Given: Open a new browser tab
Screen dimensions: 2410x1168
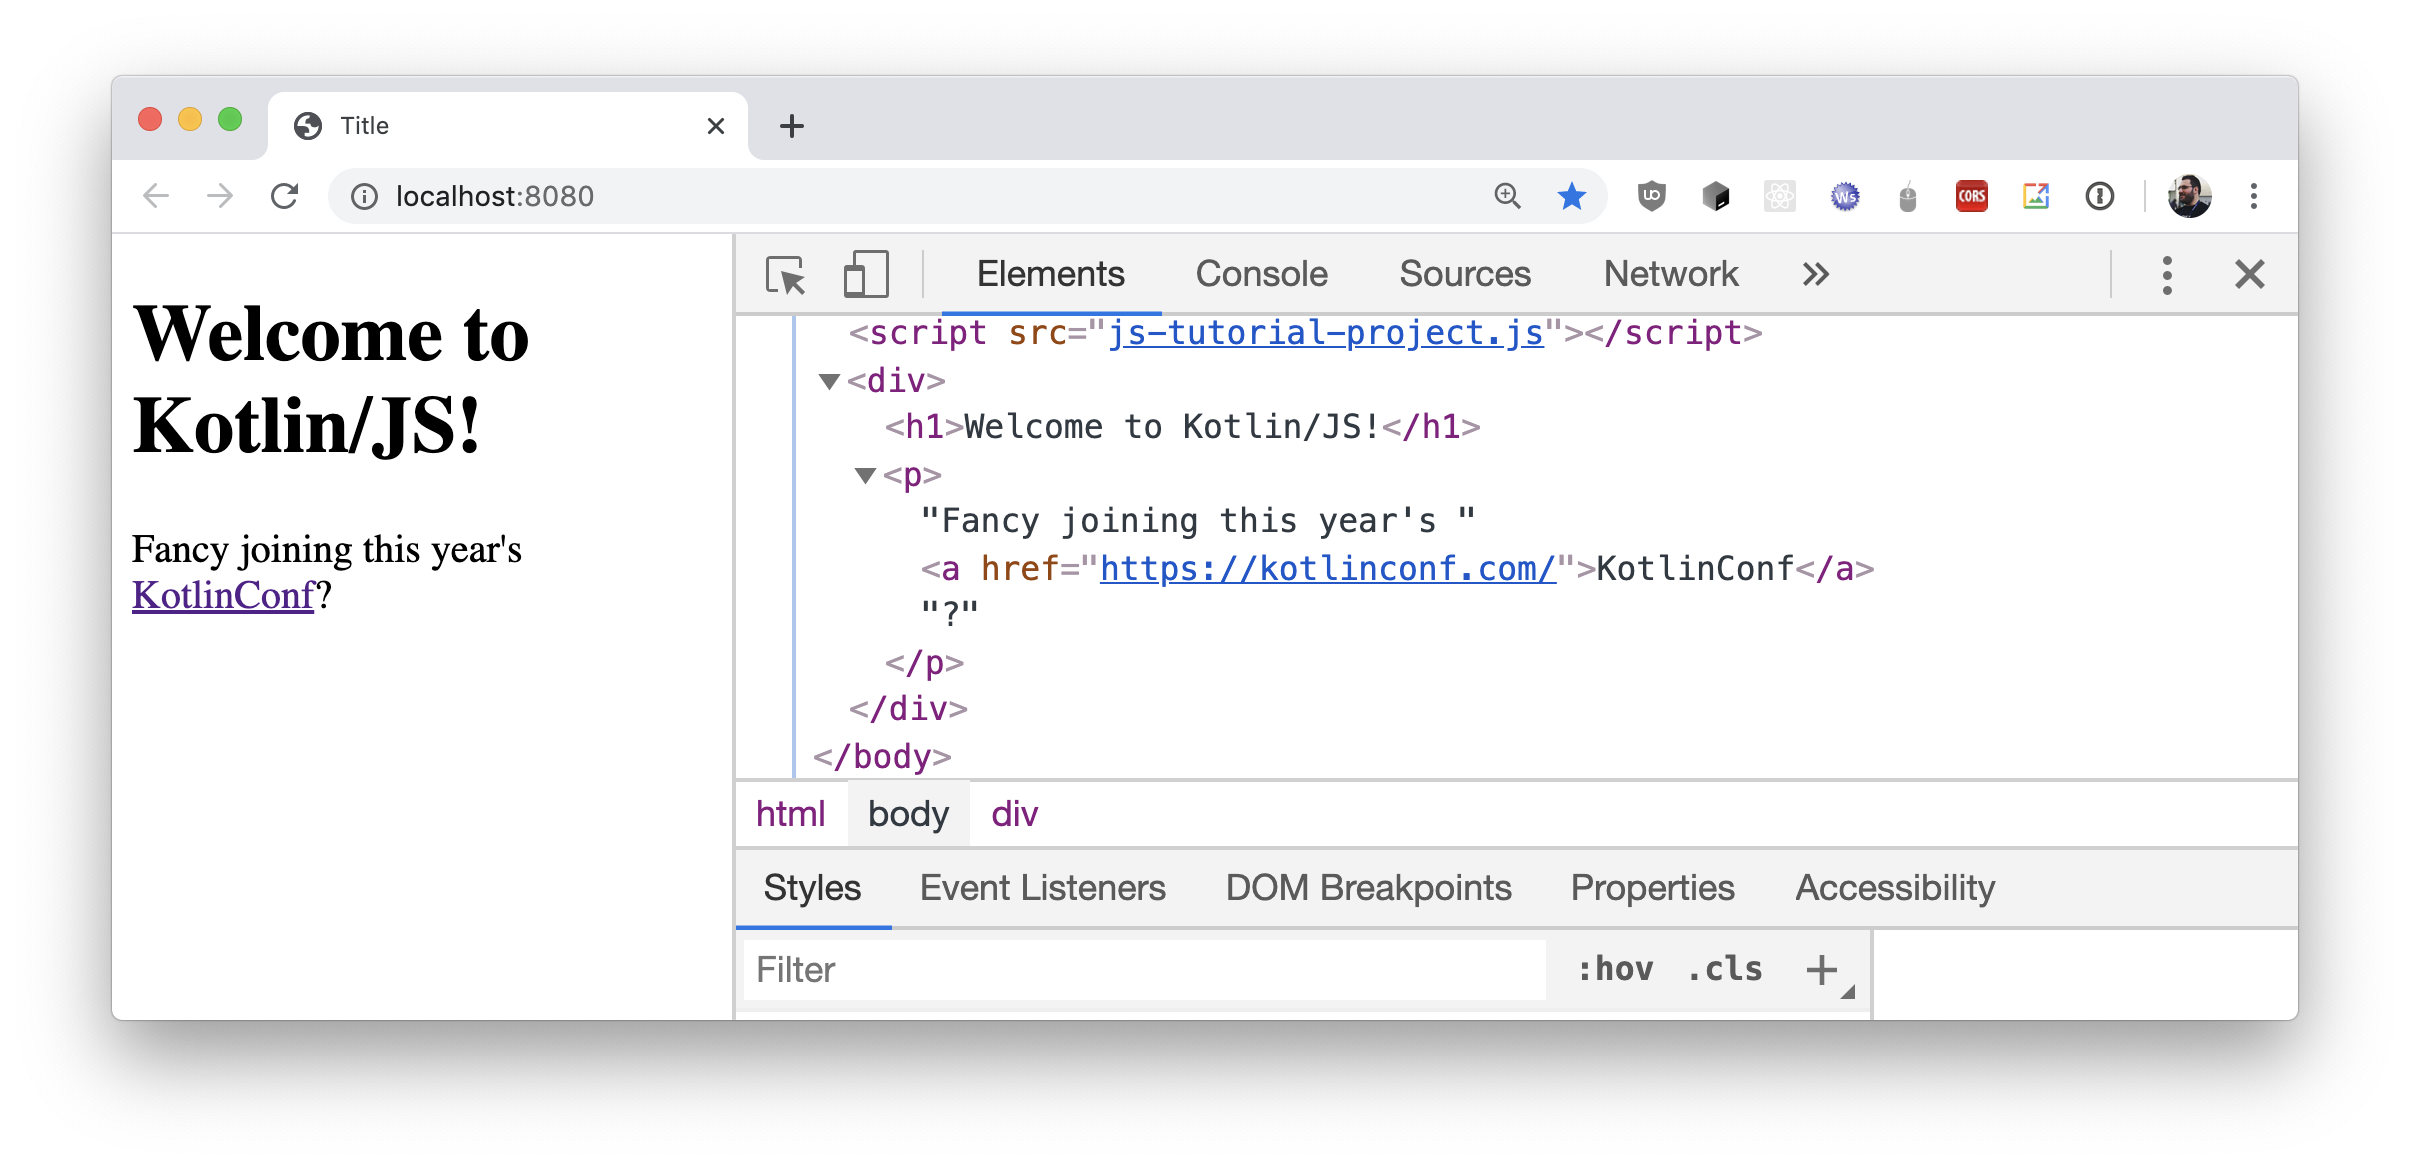Looking at the screenshot, I should tap(791, 126).
